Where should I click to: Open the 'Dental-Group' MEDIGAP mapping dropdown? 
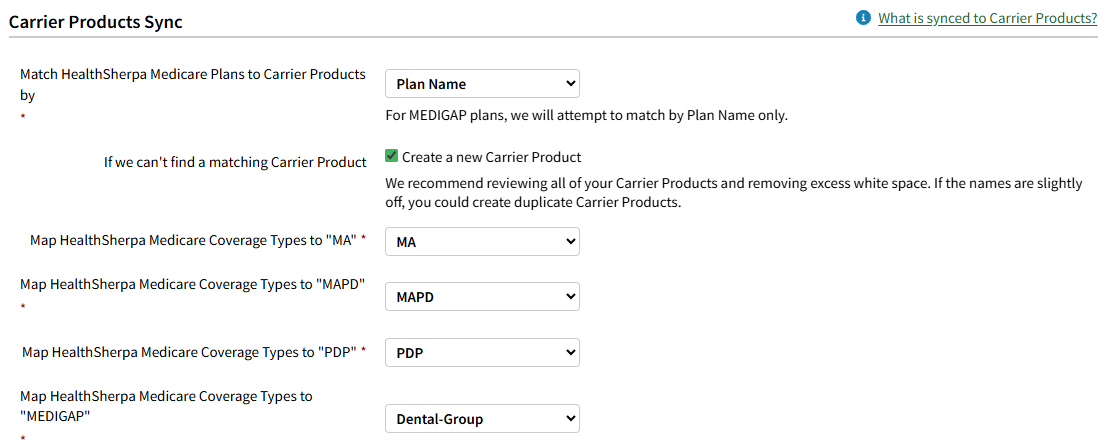482,419
